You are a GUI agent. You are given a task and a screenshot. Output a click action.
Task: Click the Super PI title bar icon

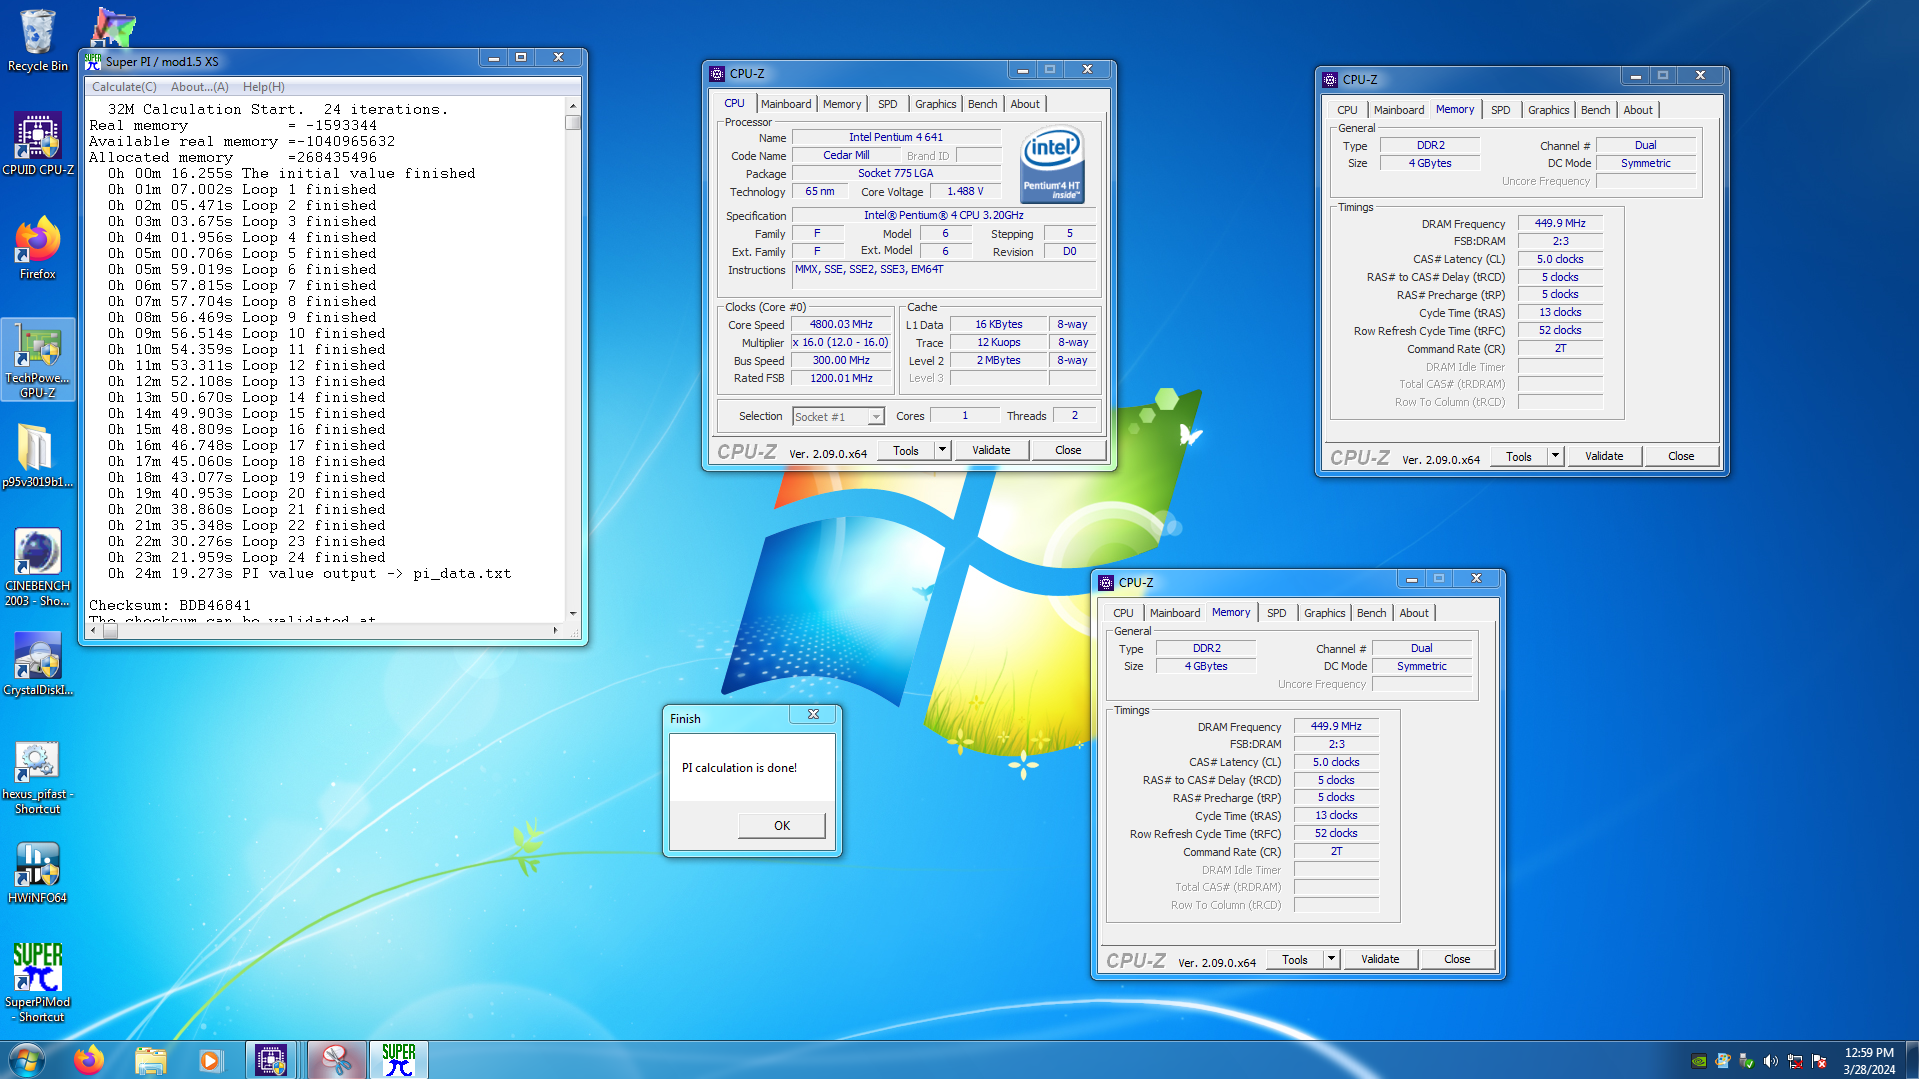pyautogui.click(x=94, y=61)
